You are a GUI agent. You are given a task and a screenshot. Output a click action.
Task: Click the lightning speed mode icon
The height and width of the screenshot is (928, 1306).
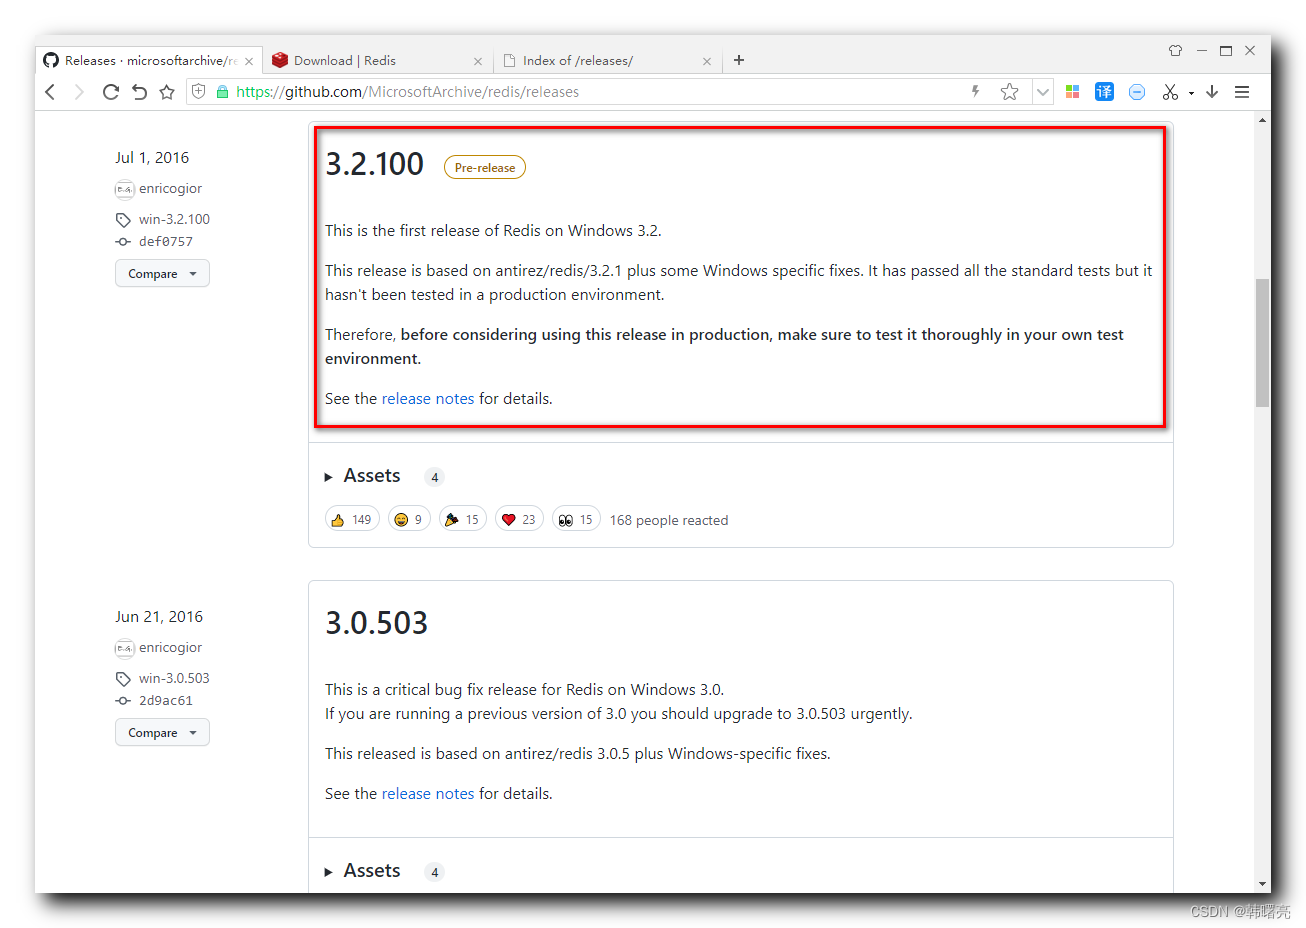[975, 91]
